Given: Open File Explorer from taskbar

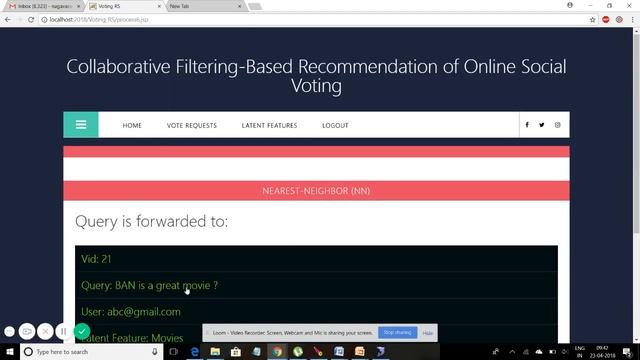Looking at the screenshot, I should (215, 351).
